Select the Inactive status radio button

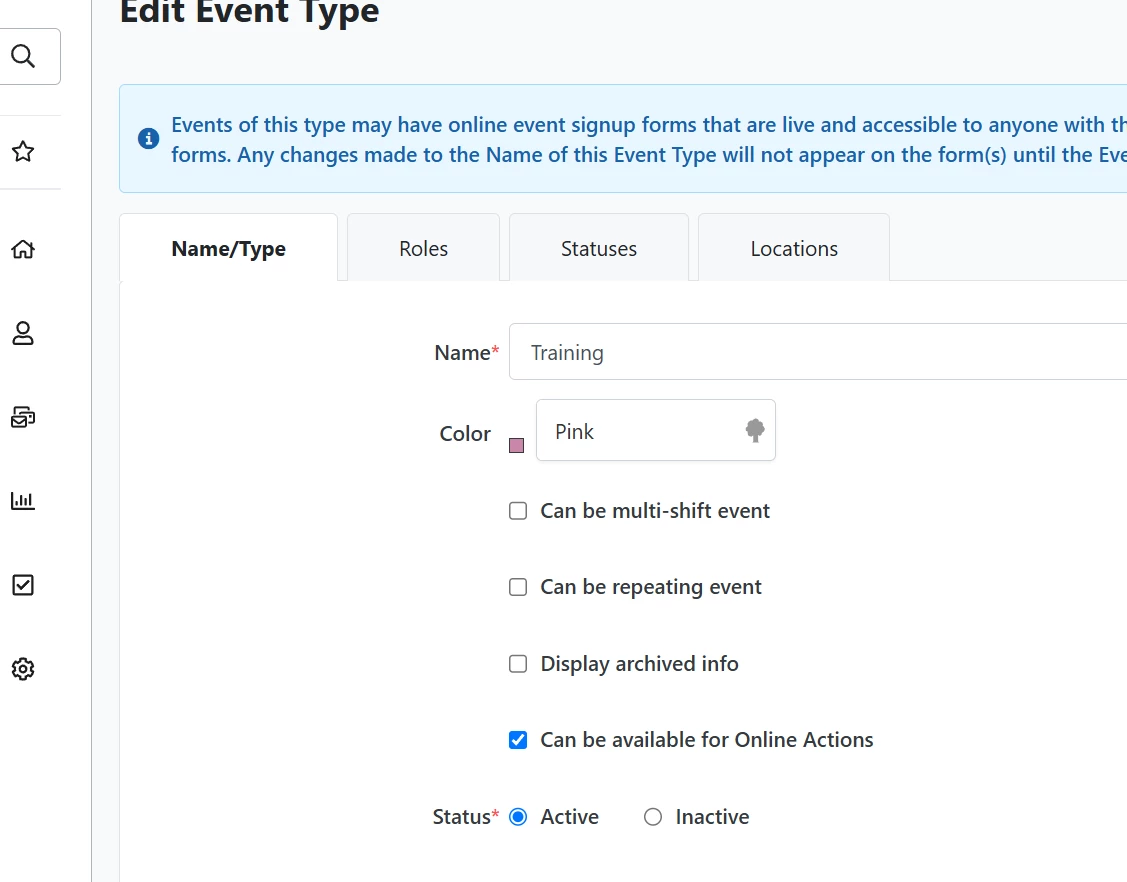(653, 817)
